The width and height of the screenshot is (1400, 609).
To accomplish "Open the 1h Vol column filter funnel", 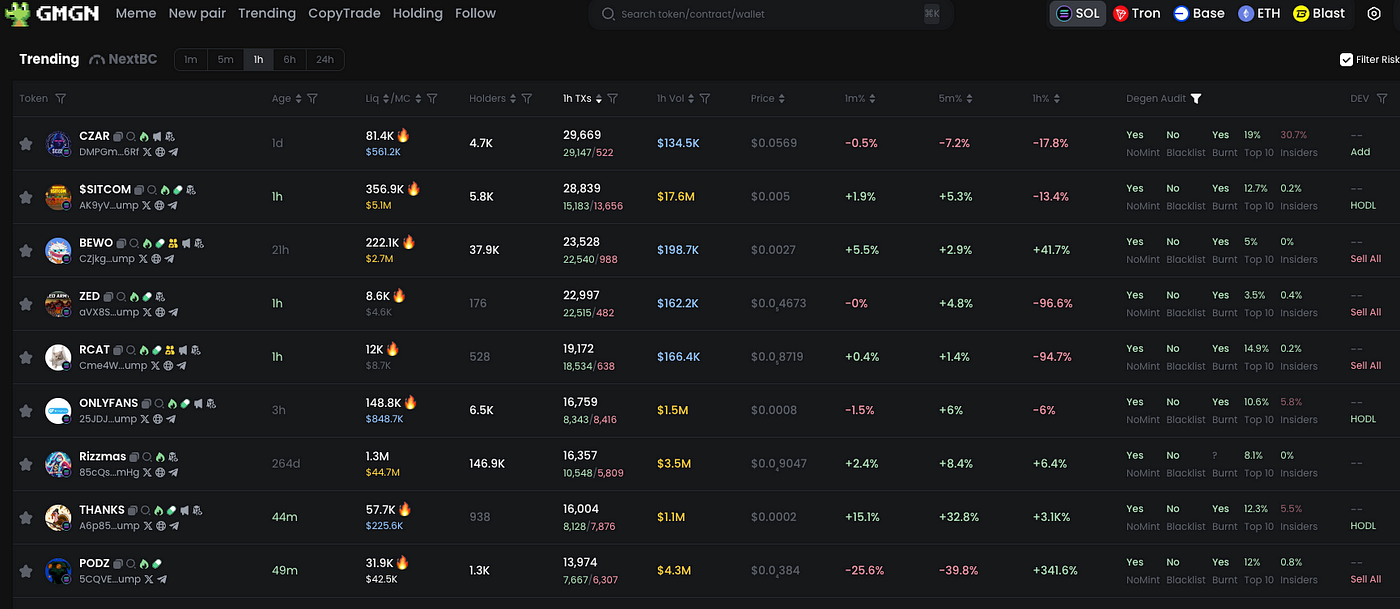I will [x=705, y=98].
